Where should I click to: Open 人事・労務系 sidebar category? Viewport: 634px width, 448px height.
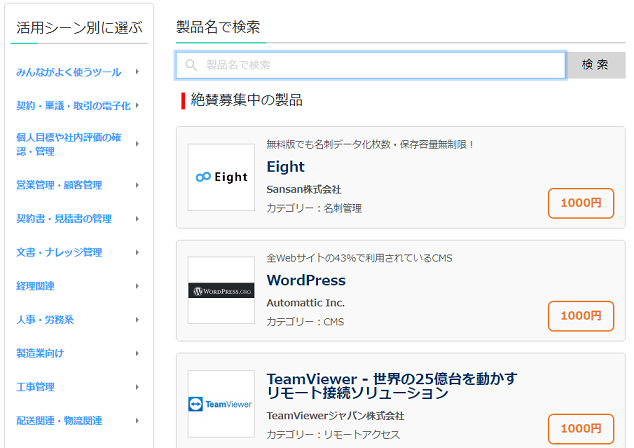point(45,320)
